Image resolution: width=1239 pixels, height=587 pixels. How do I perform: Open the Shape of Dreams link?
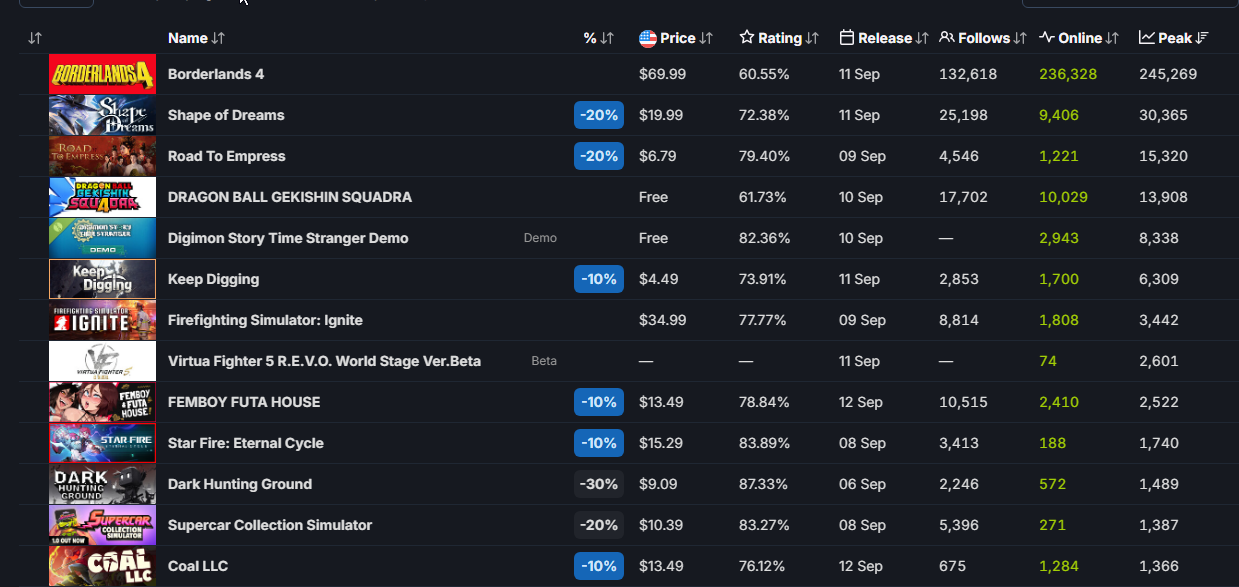(x=226, y=115)
